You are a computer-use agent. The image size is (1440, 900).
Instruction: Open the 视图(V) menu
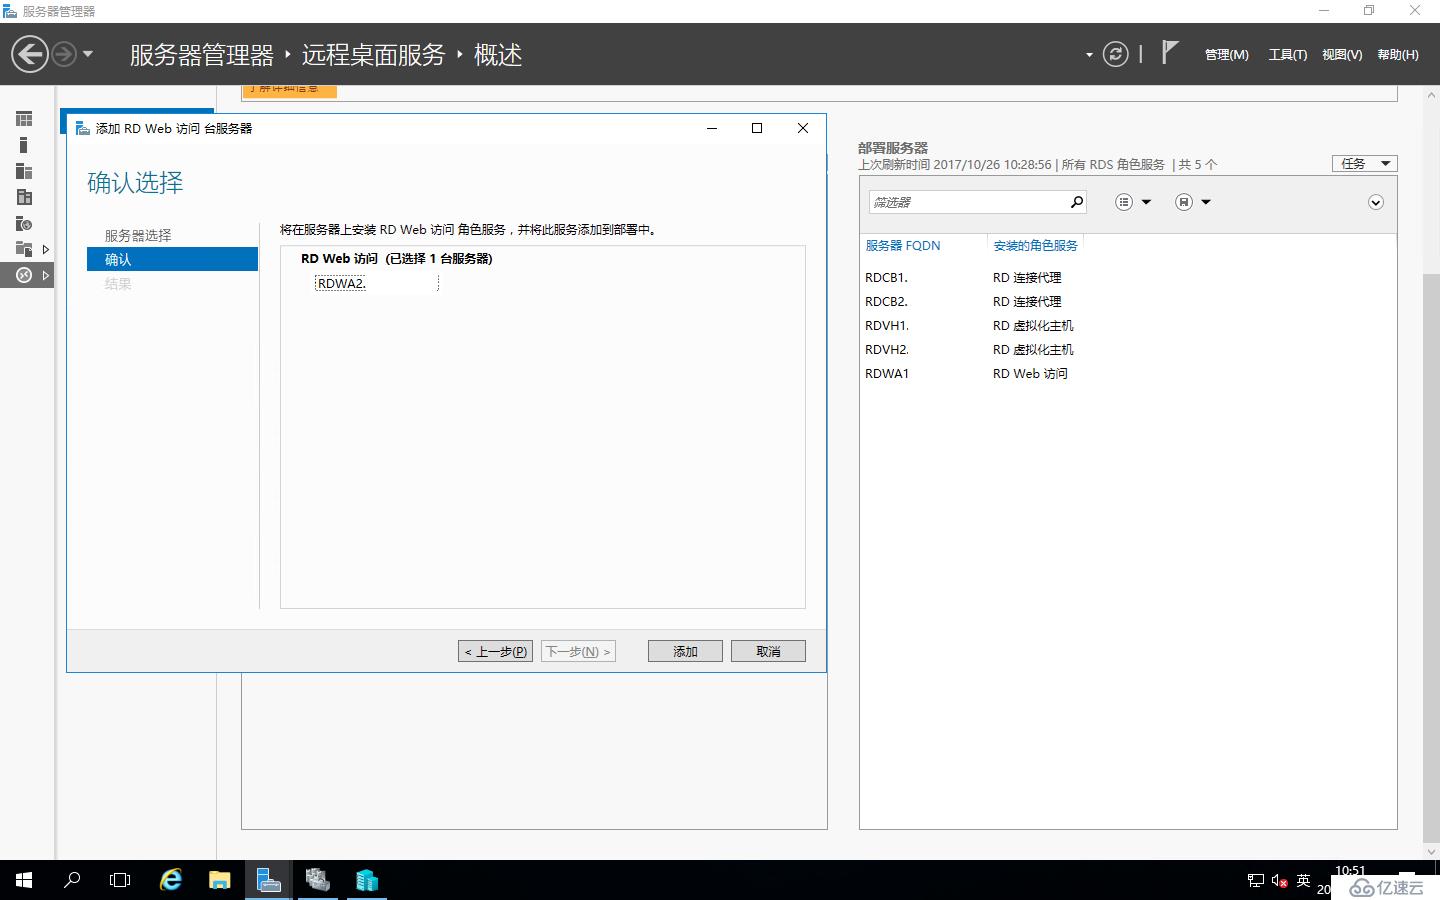(x=1342, y=55)
